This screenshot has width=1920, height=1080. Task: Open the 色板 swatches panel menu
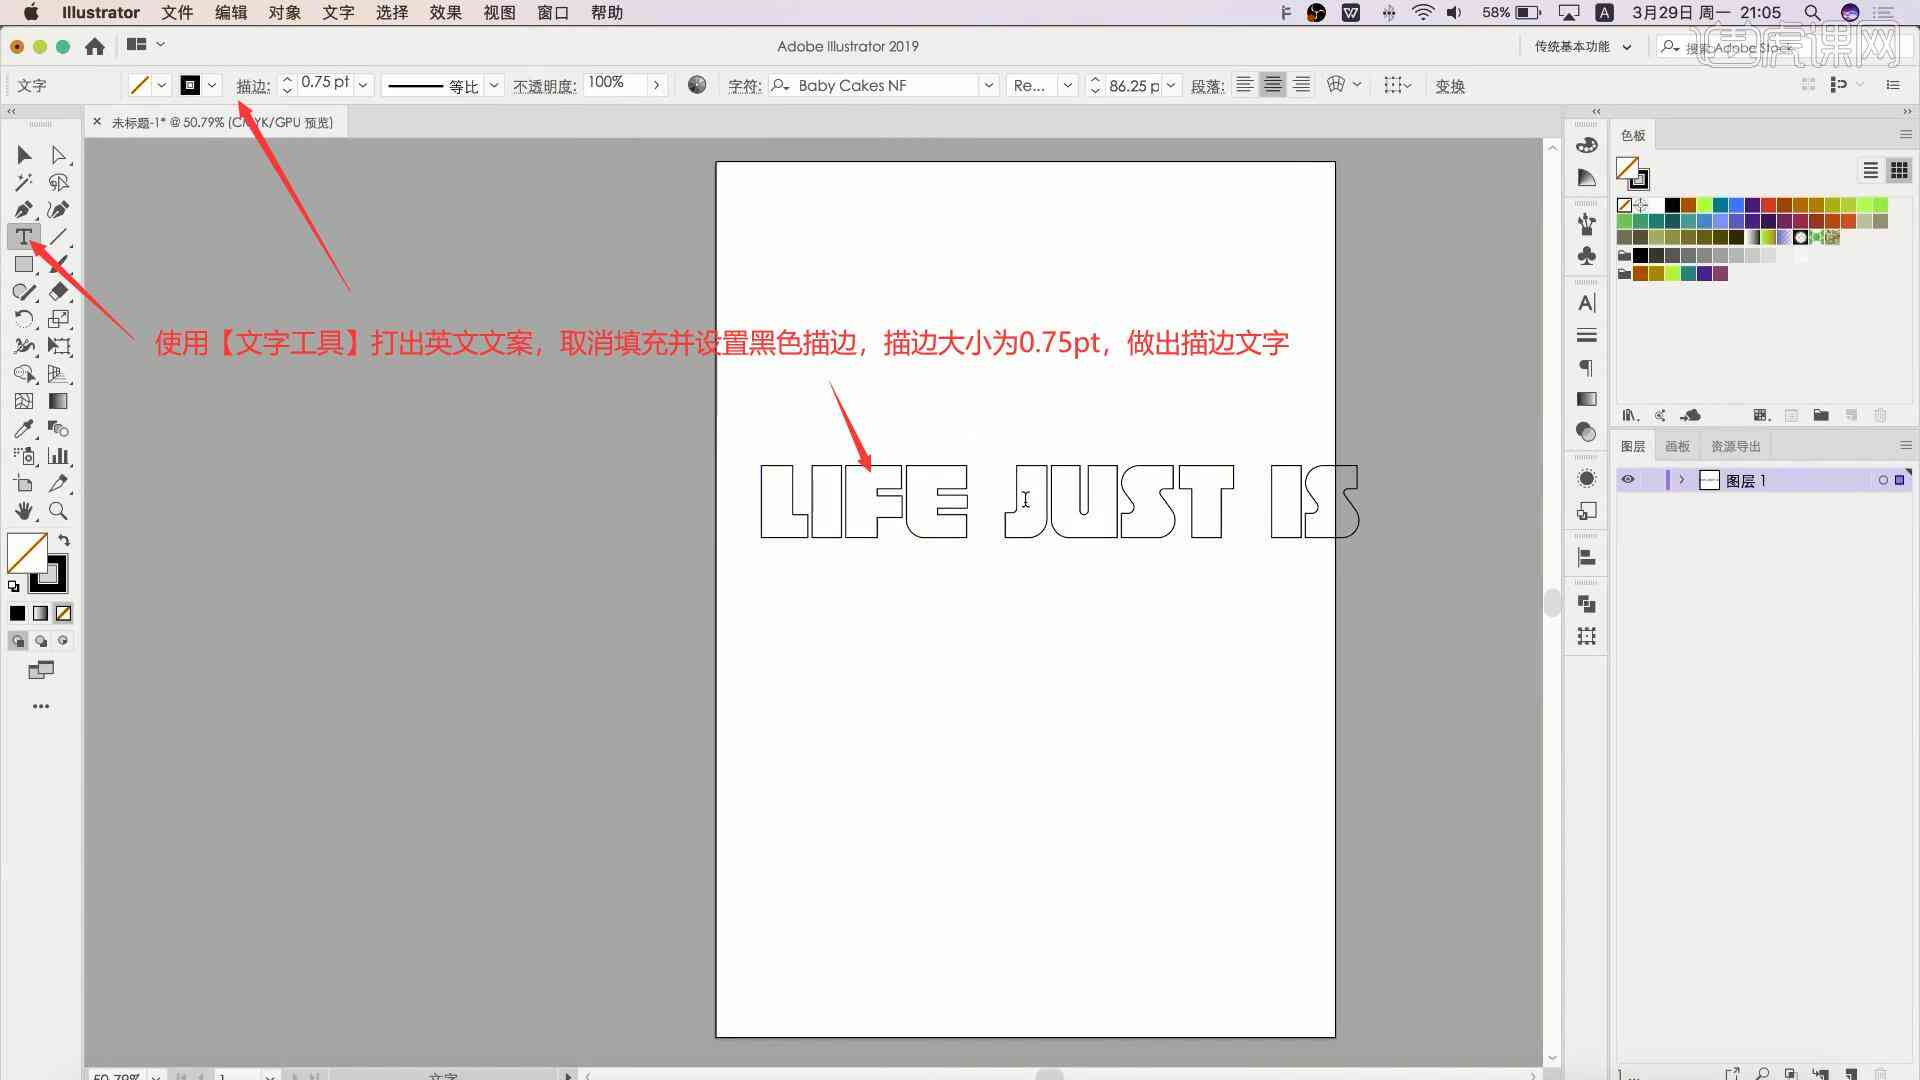[1905, 134]
